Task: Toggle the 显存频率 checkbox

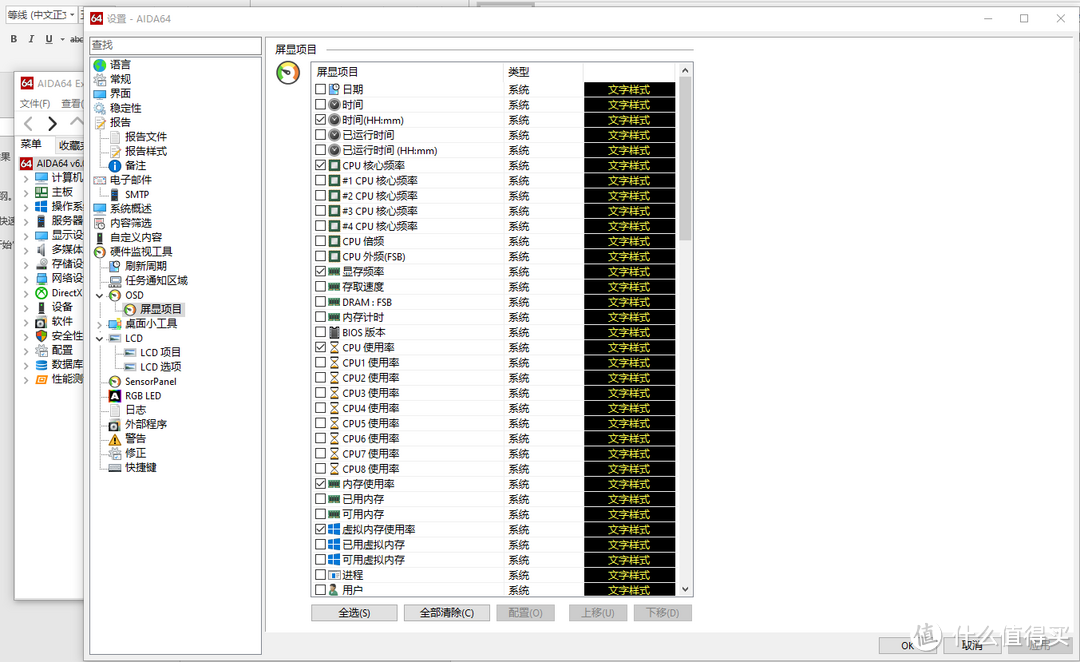Action: (321, 272)
